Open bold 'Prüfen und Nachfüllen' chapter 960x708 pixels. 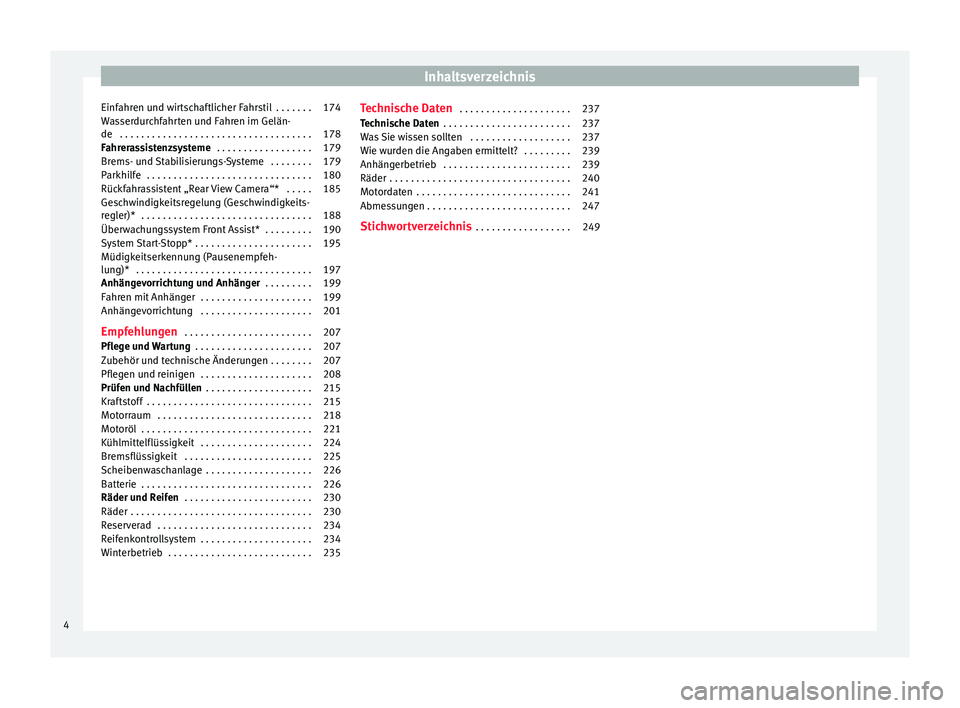(x=220, y=388)
